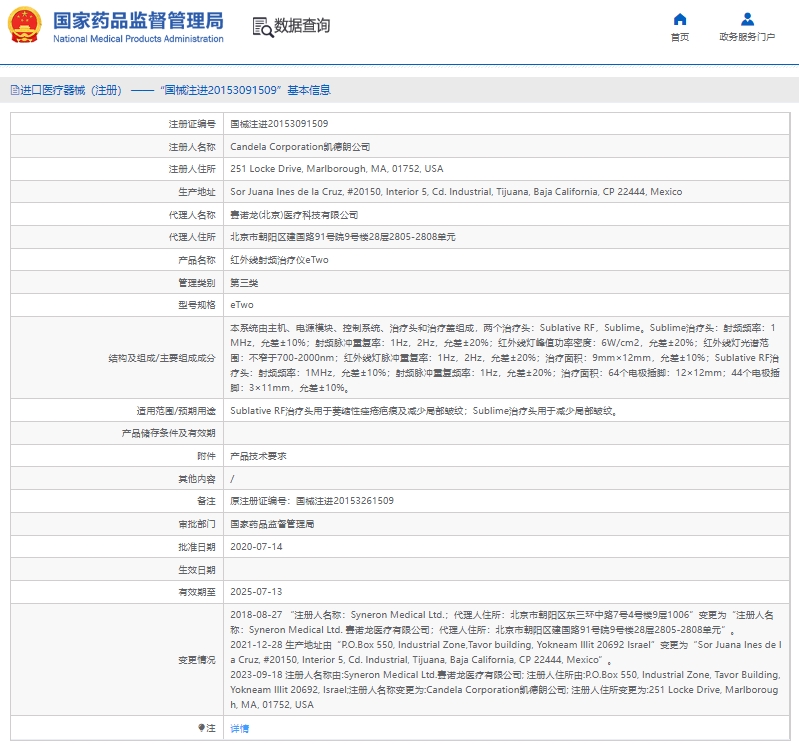Screen dimensions: 799x747
Task: Click the 附件 label
Action: [206, 456]
